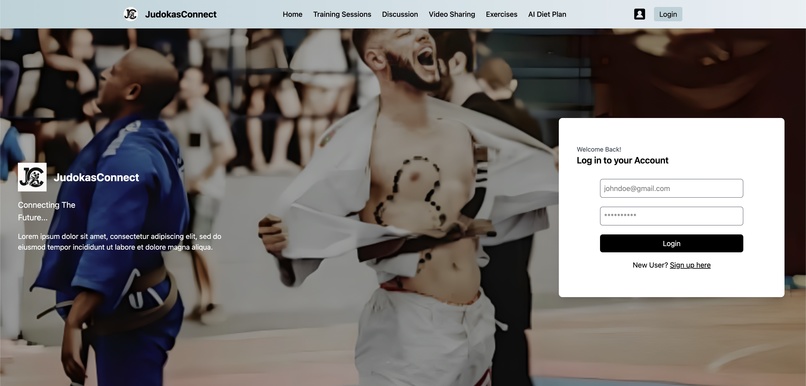
Task: Navigate to Discussion
Action: tap(400, 14)
